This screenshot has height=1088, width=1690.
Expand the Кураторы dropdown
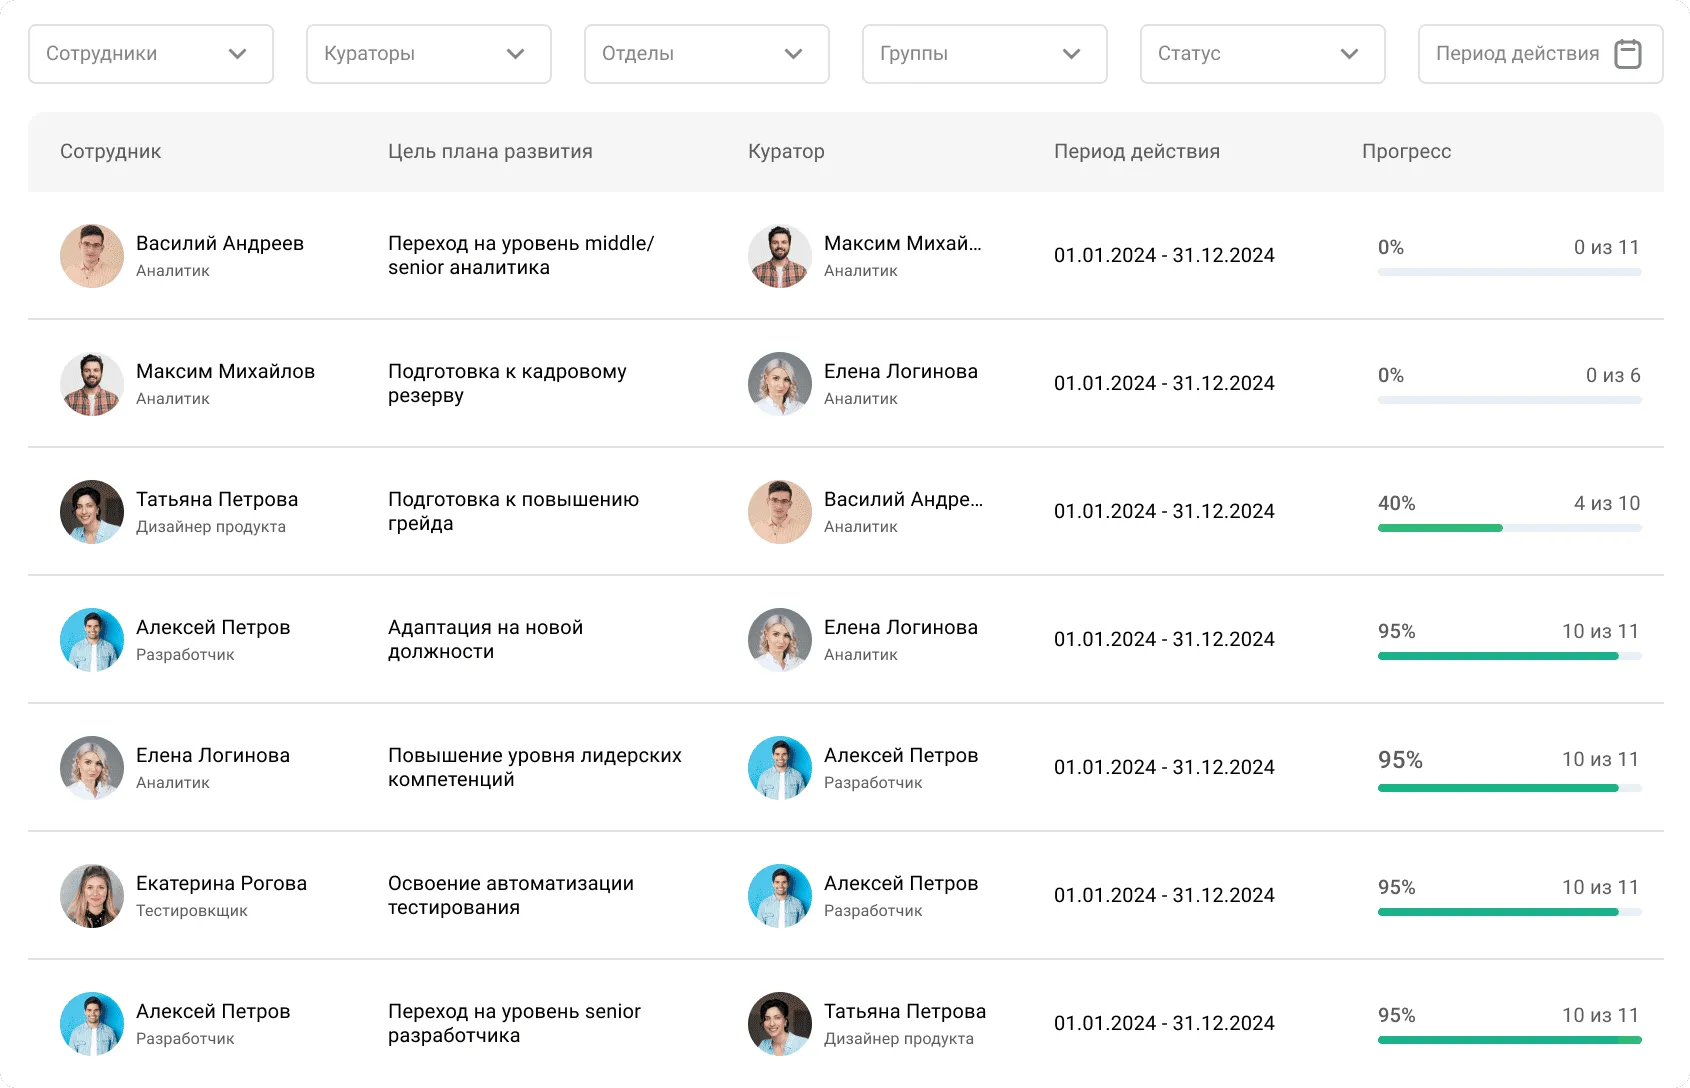coord(428,54)
